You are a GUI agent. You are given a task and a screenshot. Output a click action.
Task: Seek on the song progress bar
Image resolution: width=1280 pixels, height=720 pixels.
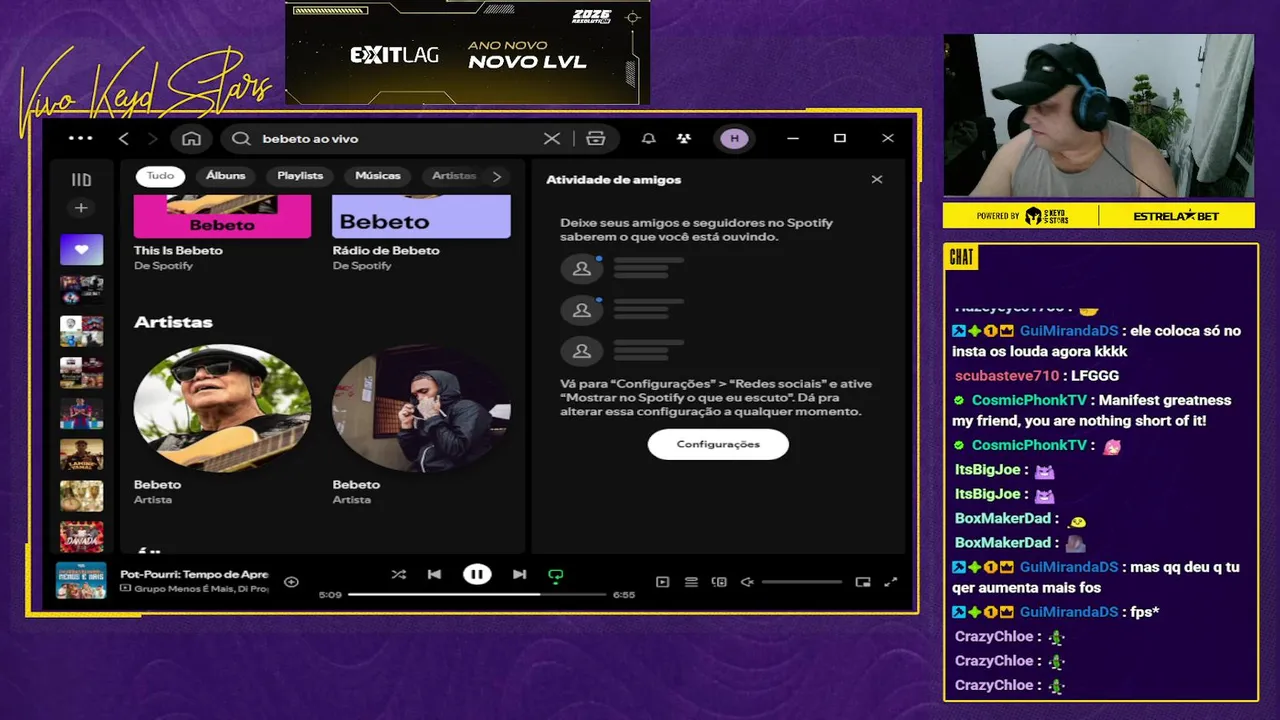477,594
